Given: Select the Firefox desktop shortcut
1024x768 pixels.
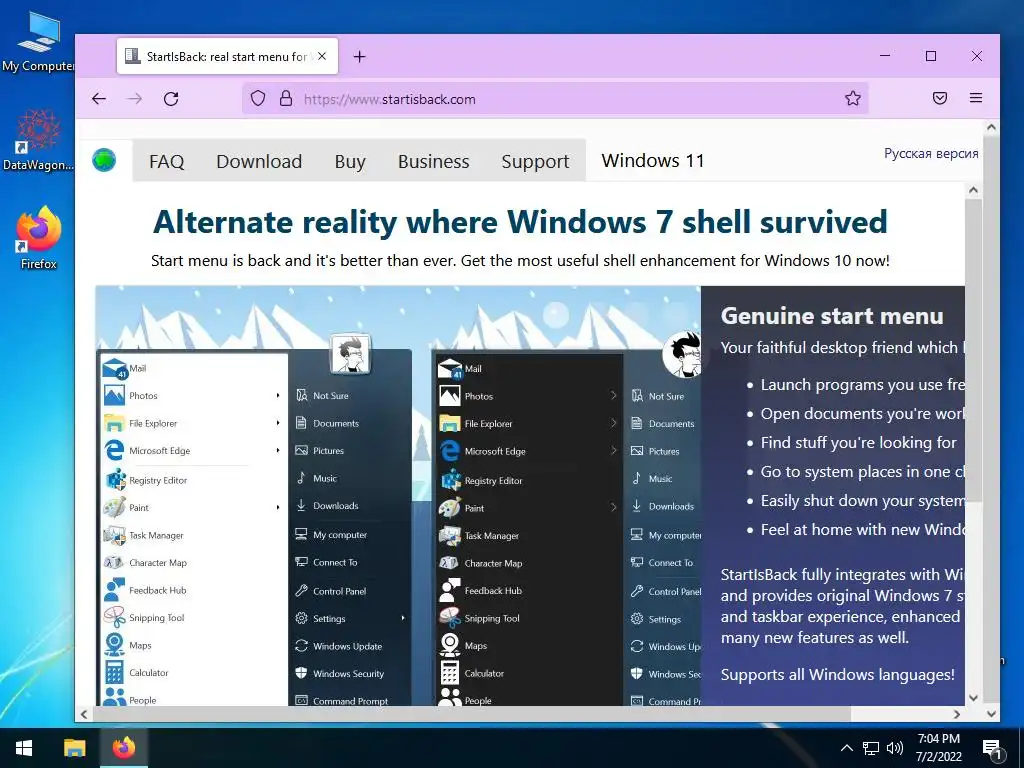Looking at the screenshot, I should (38, 238).
